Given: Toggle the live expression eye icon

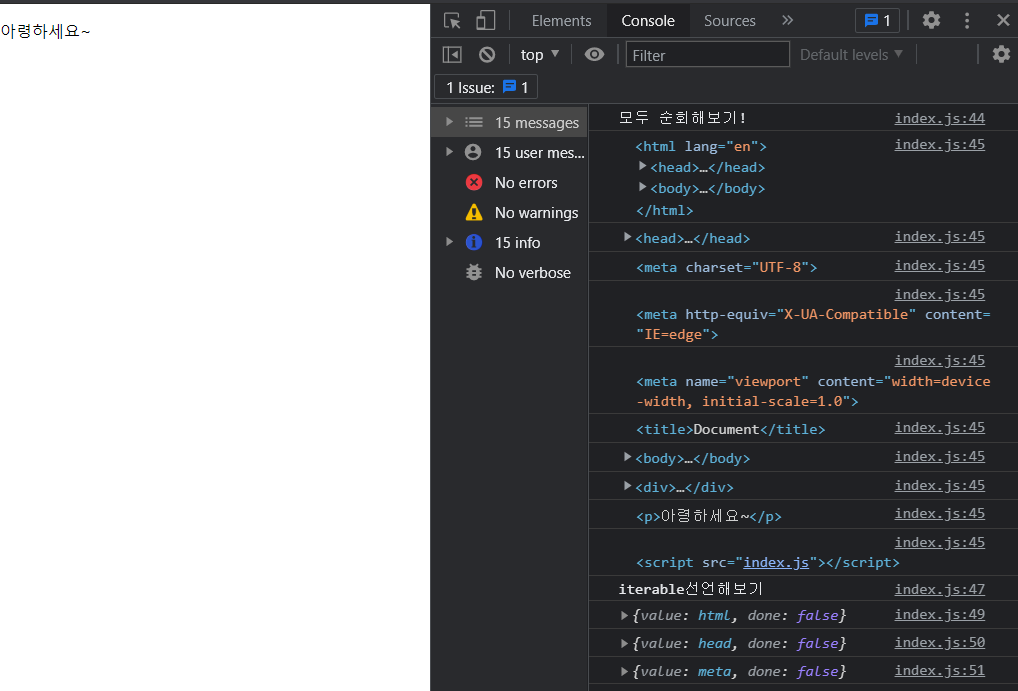Looking at the screenshot, I should click(594, 54).
